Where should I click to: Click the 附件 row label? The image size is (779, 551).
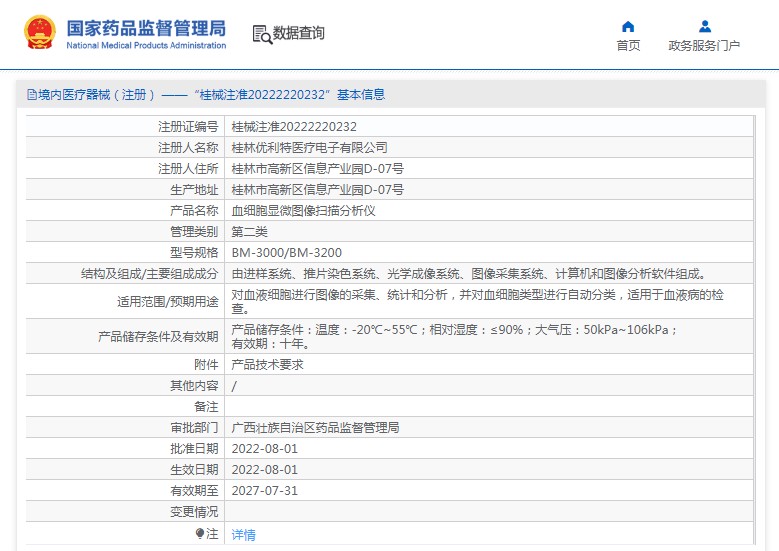click(x=206, y=365)
